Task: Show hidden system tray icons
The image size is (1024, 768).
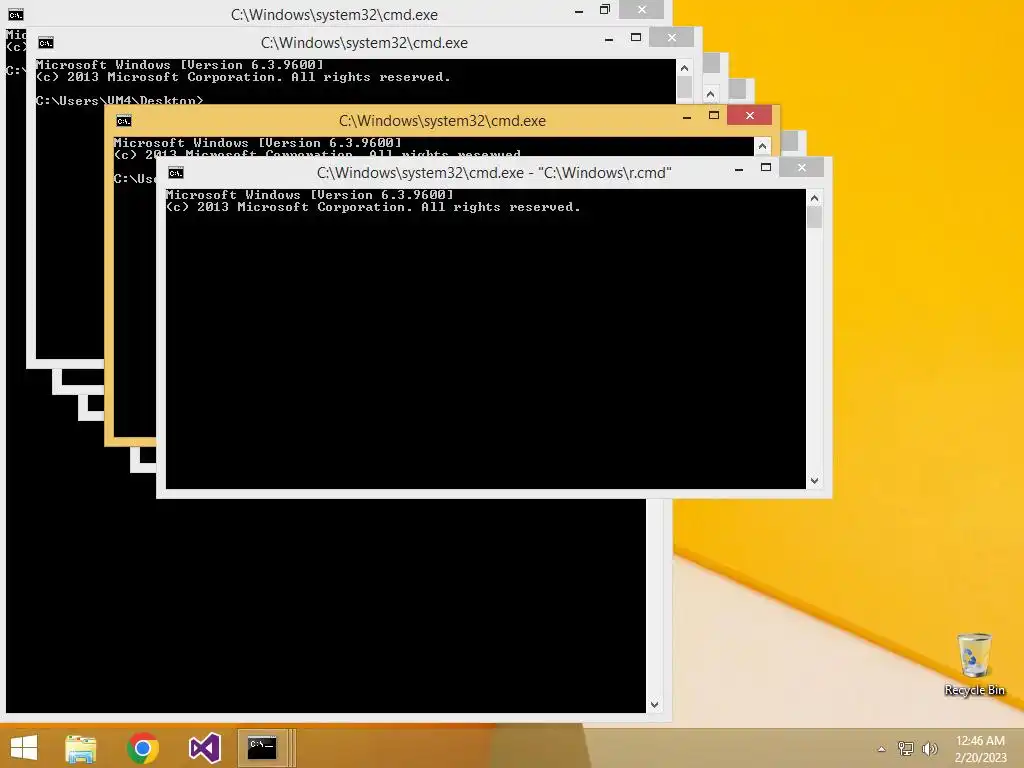Action: (x=882, y=749)
